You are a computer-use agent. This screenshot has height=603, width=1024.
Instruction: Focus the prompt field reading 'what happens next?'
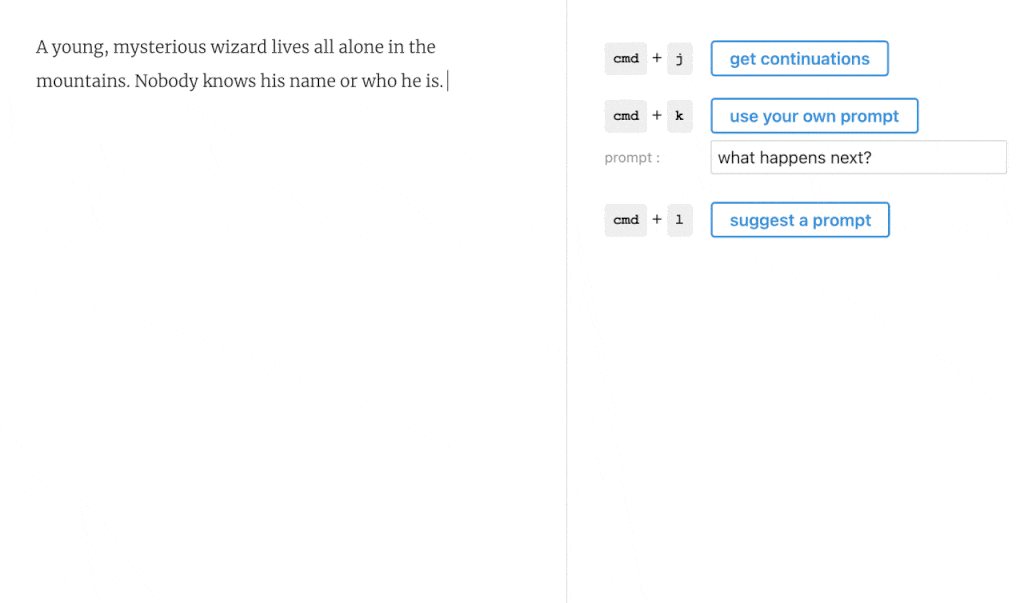pos(858,157)
